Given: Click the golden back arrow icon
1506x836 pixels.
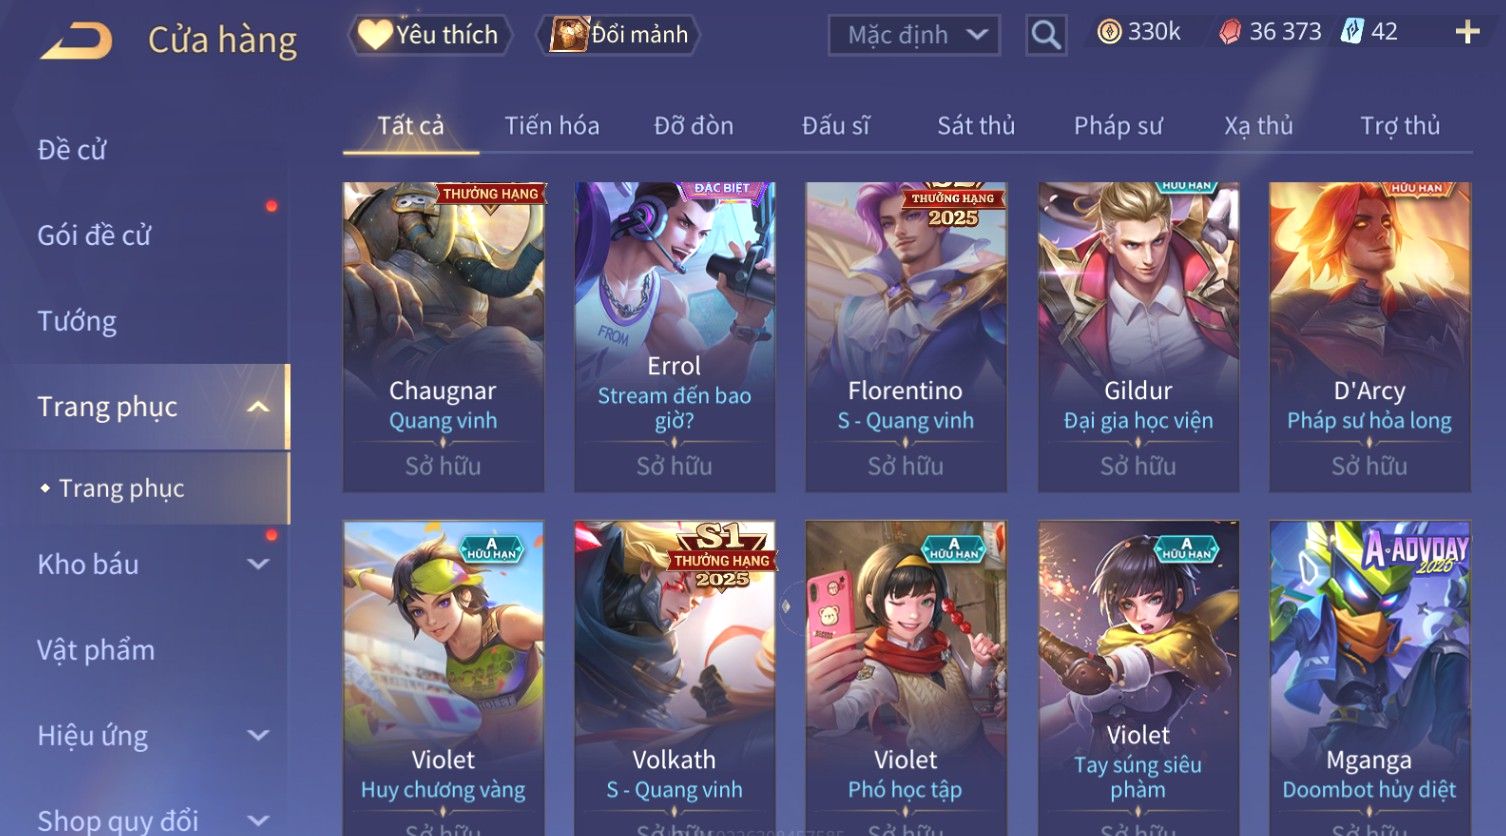Looking at the screenshot, I should point(76,41).
